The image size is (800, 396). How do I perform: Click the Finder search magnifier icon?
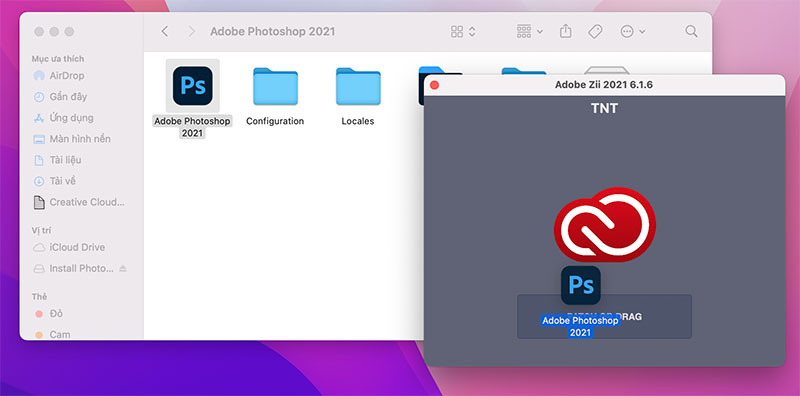click(x=691, y=32)
